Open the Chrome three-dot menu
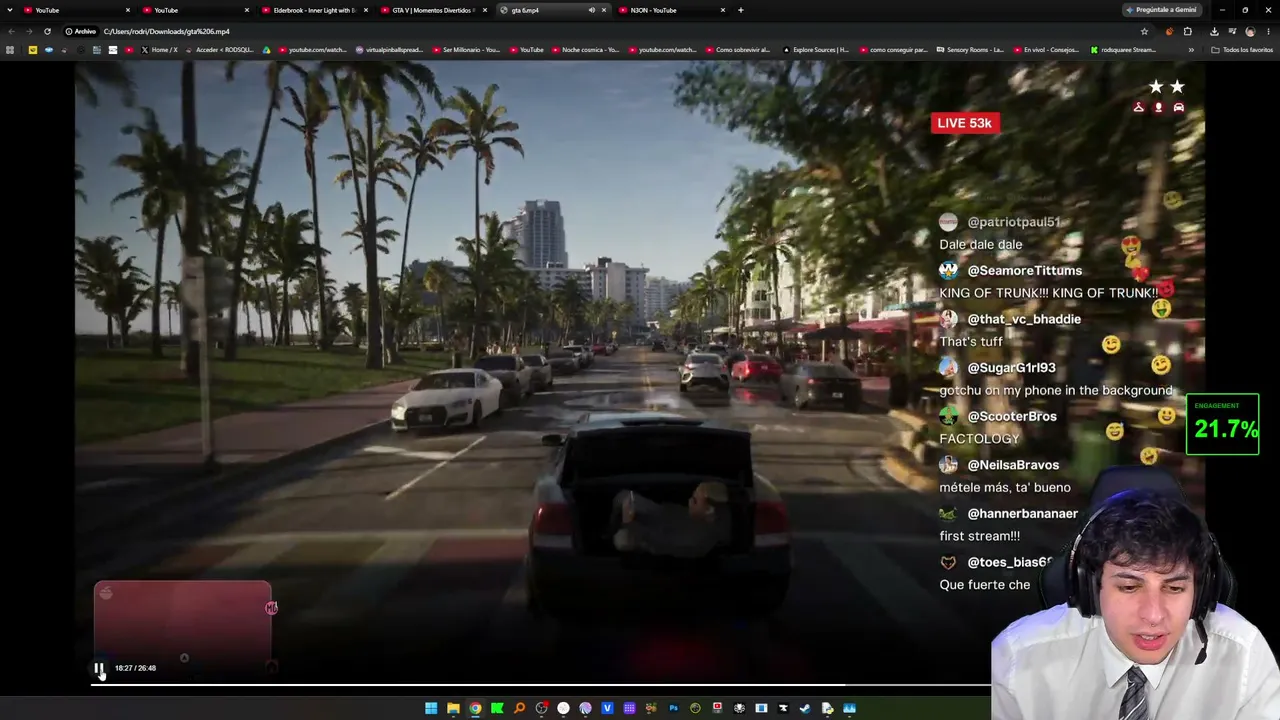This screenshot has height=720, width=1280. point(1268,31)
